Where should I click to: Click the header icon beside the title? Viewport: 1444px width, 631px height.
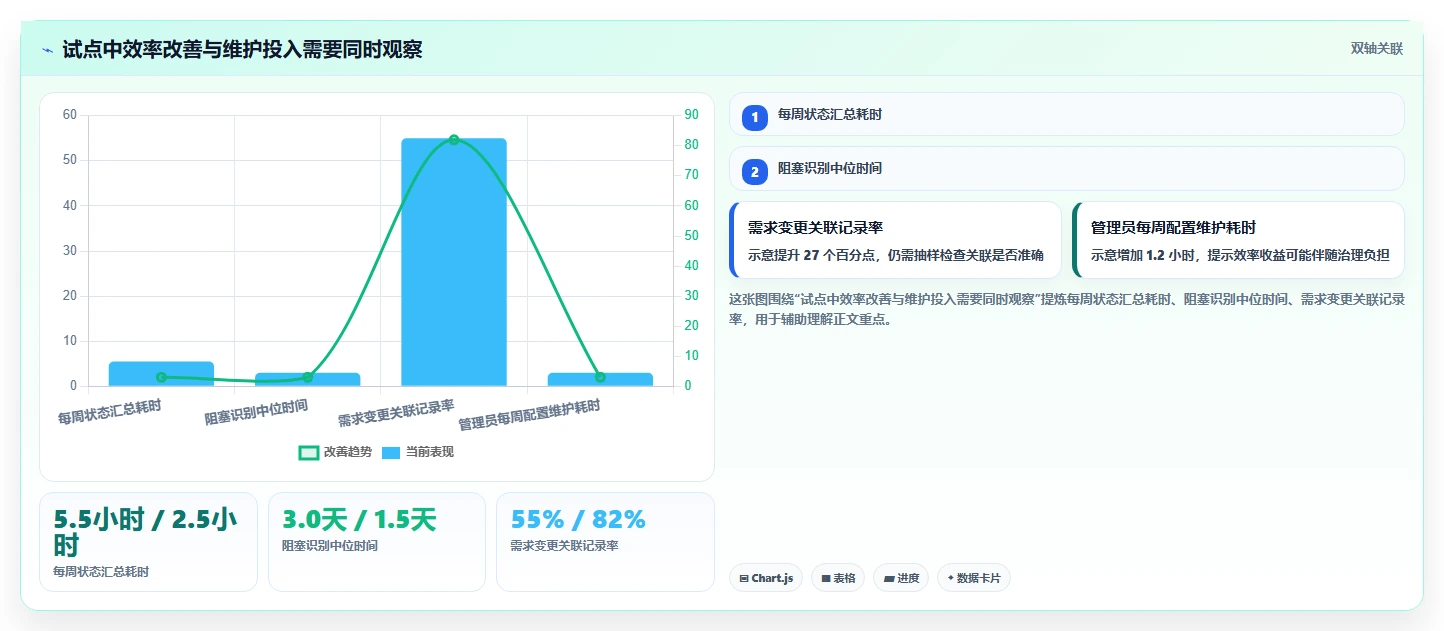tap(47, 50)
